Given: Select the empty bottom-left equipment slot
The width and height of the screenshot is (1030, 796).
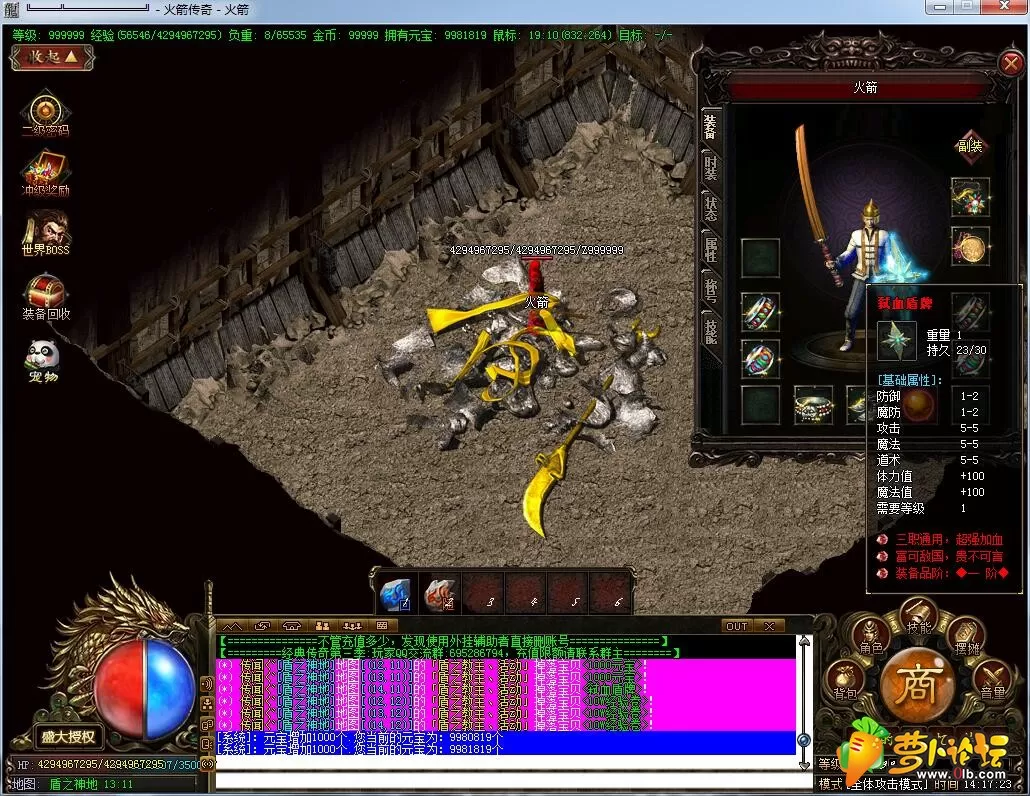Looking at the screenshot, I should pyautogui.click(x=761, y=405).
